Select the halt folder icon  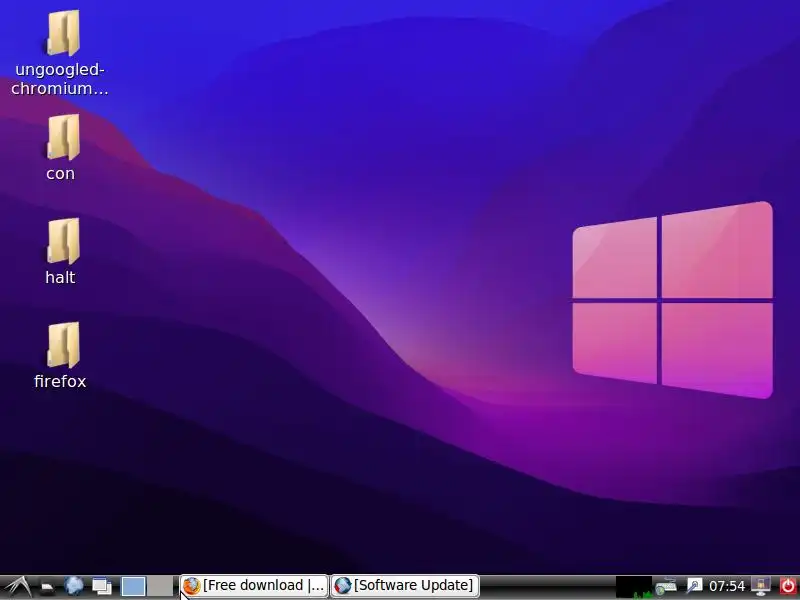[x=63, y=241]
